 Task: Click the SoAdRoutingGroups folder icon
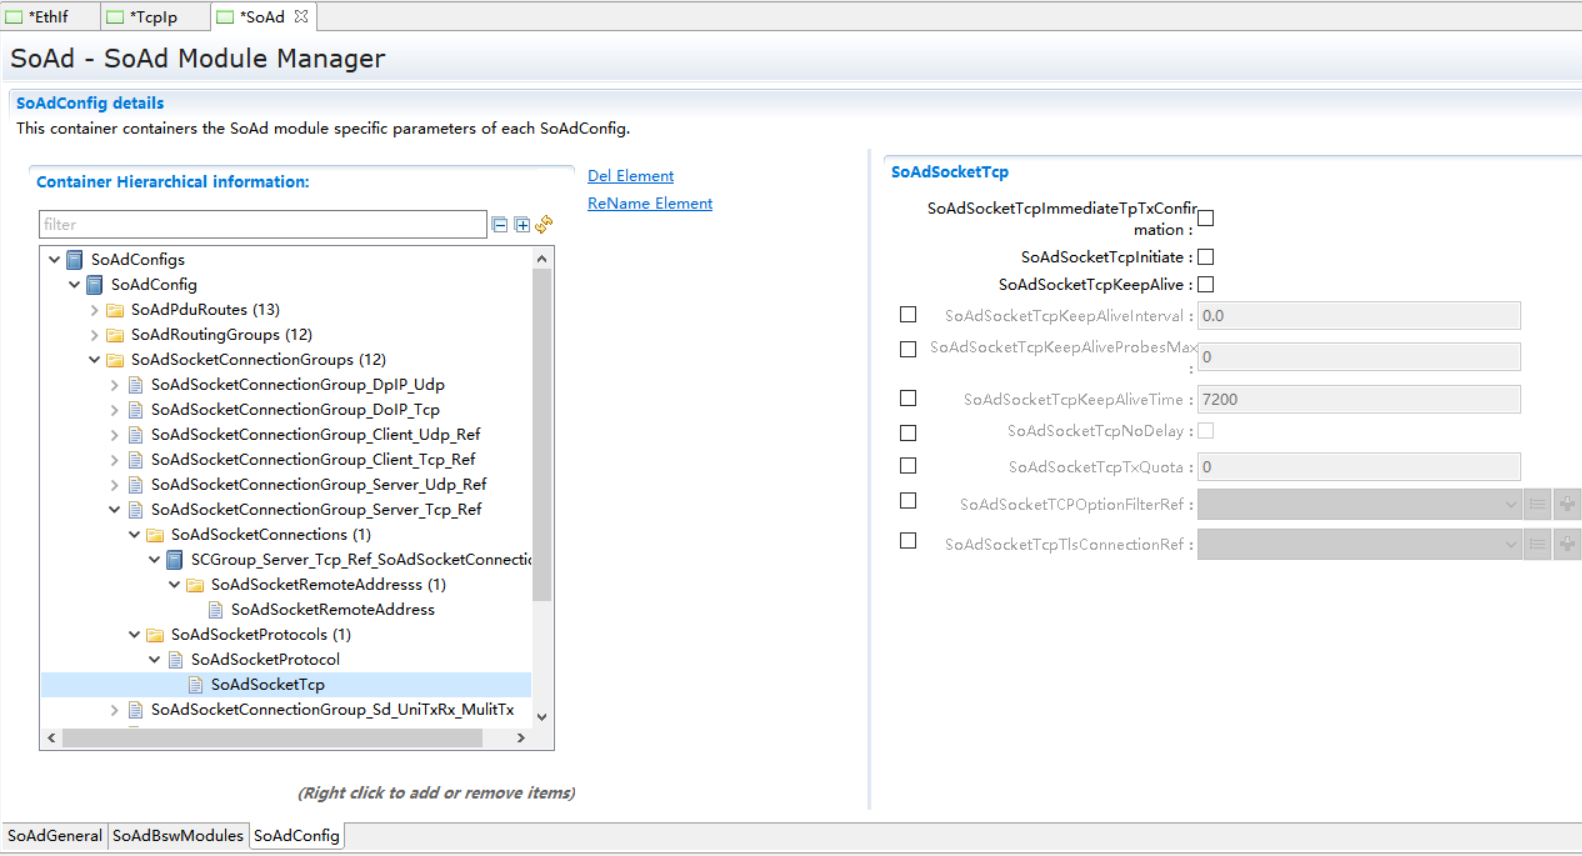coord(115,335)
